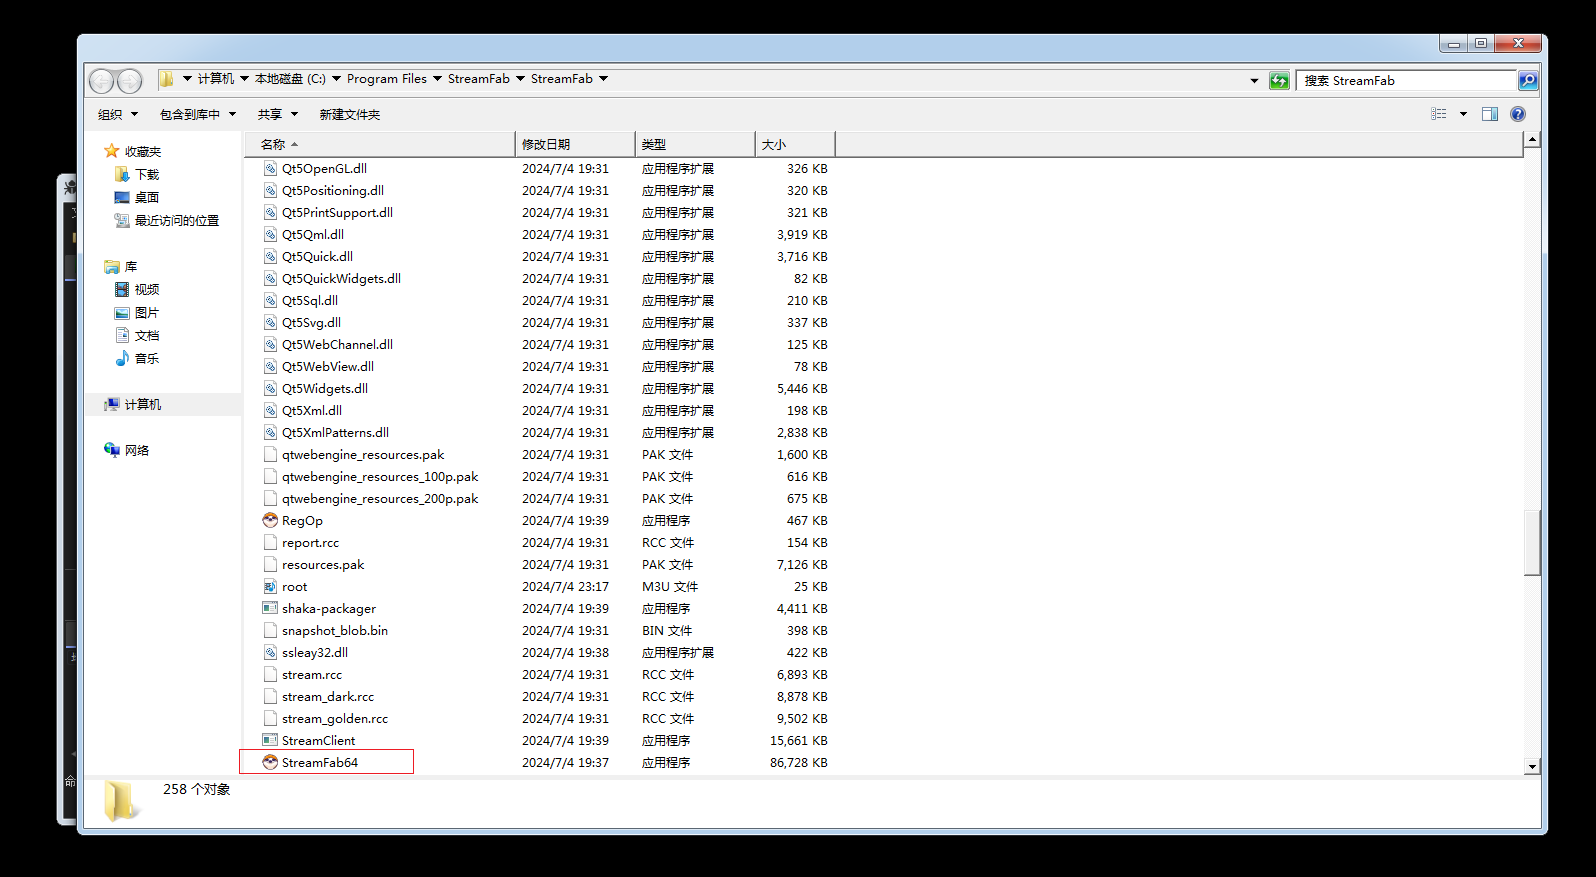1596x877 pixels.
Task: Open the view options dropdown arrow
Action: pos(1463,114)
